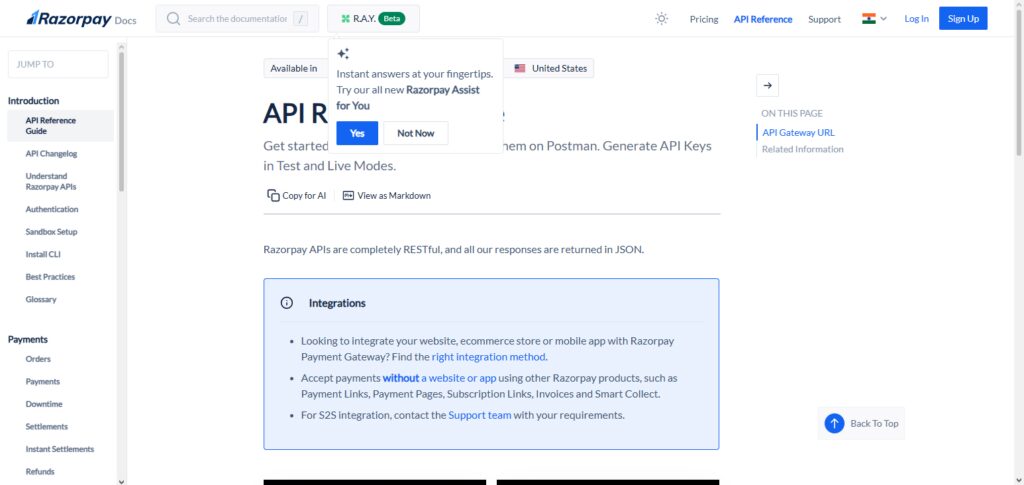Focus the Search the documentation field
Image resolution: width=1024 pixels, height=485 pixels.
pos(237,19)
